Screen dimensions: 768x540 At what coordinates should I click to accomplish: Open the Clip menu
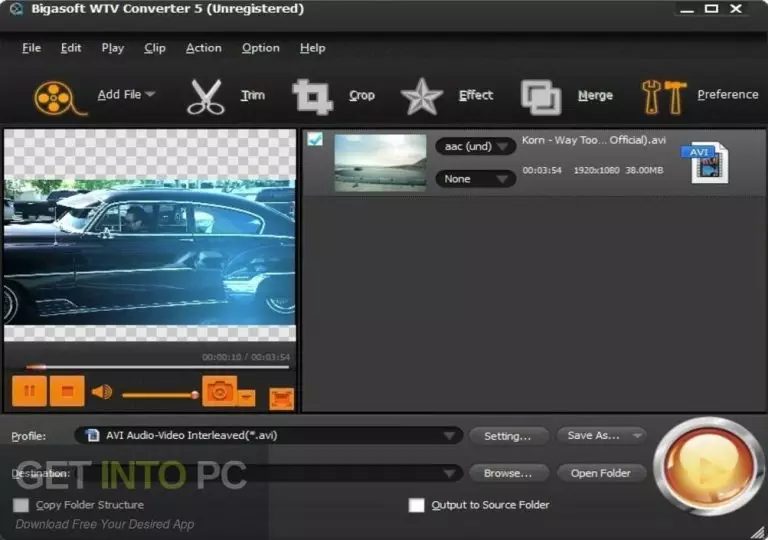tap(155, 48)
